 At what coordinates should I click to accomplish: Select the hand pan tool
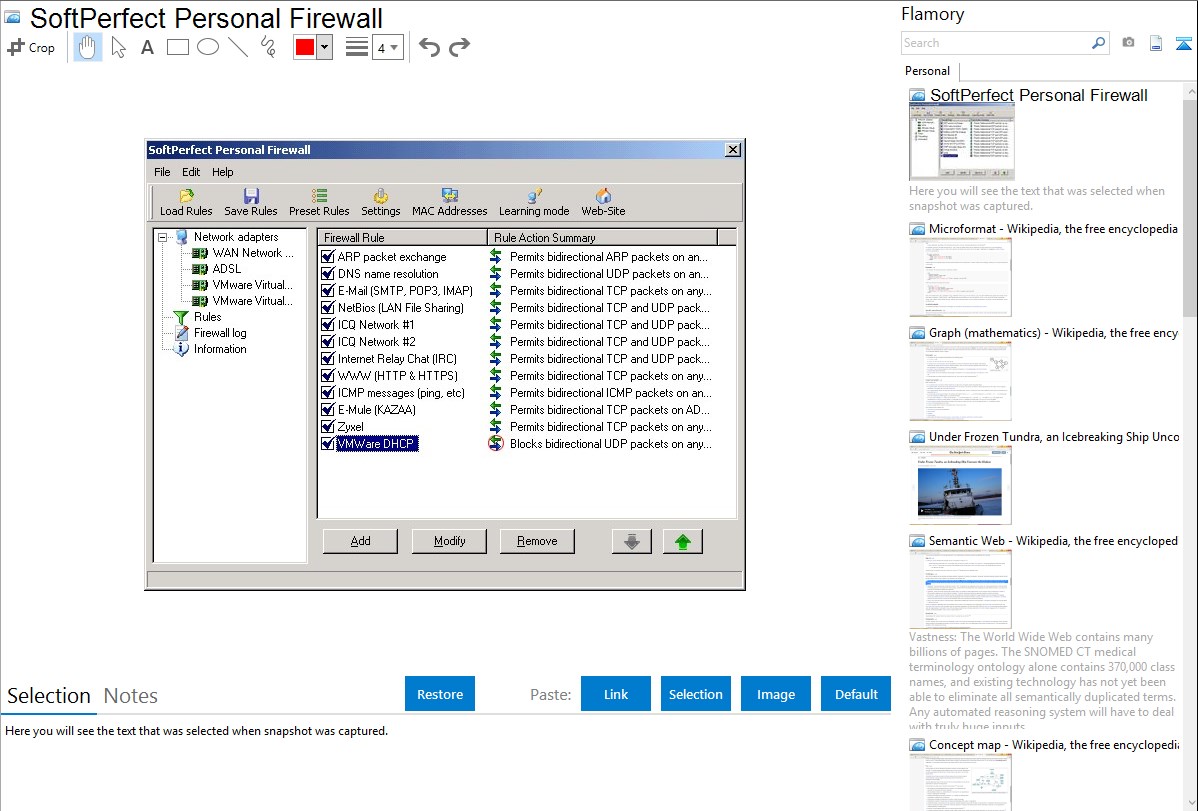coord(88,47)
